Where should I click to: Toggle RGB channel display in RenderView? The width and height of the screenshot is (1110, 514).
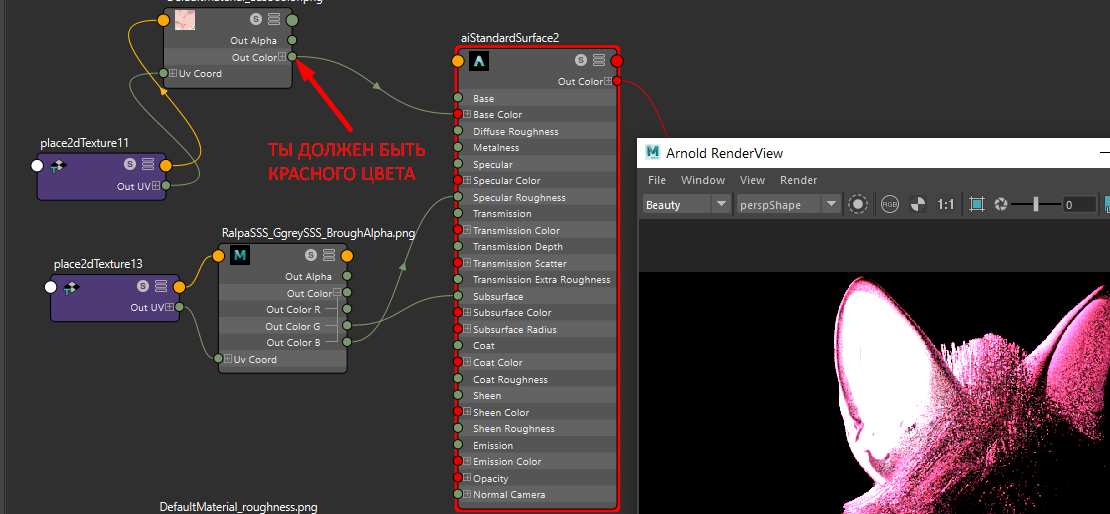click(890, 205)
